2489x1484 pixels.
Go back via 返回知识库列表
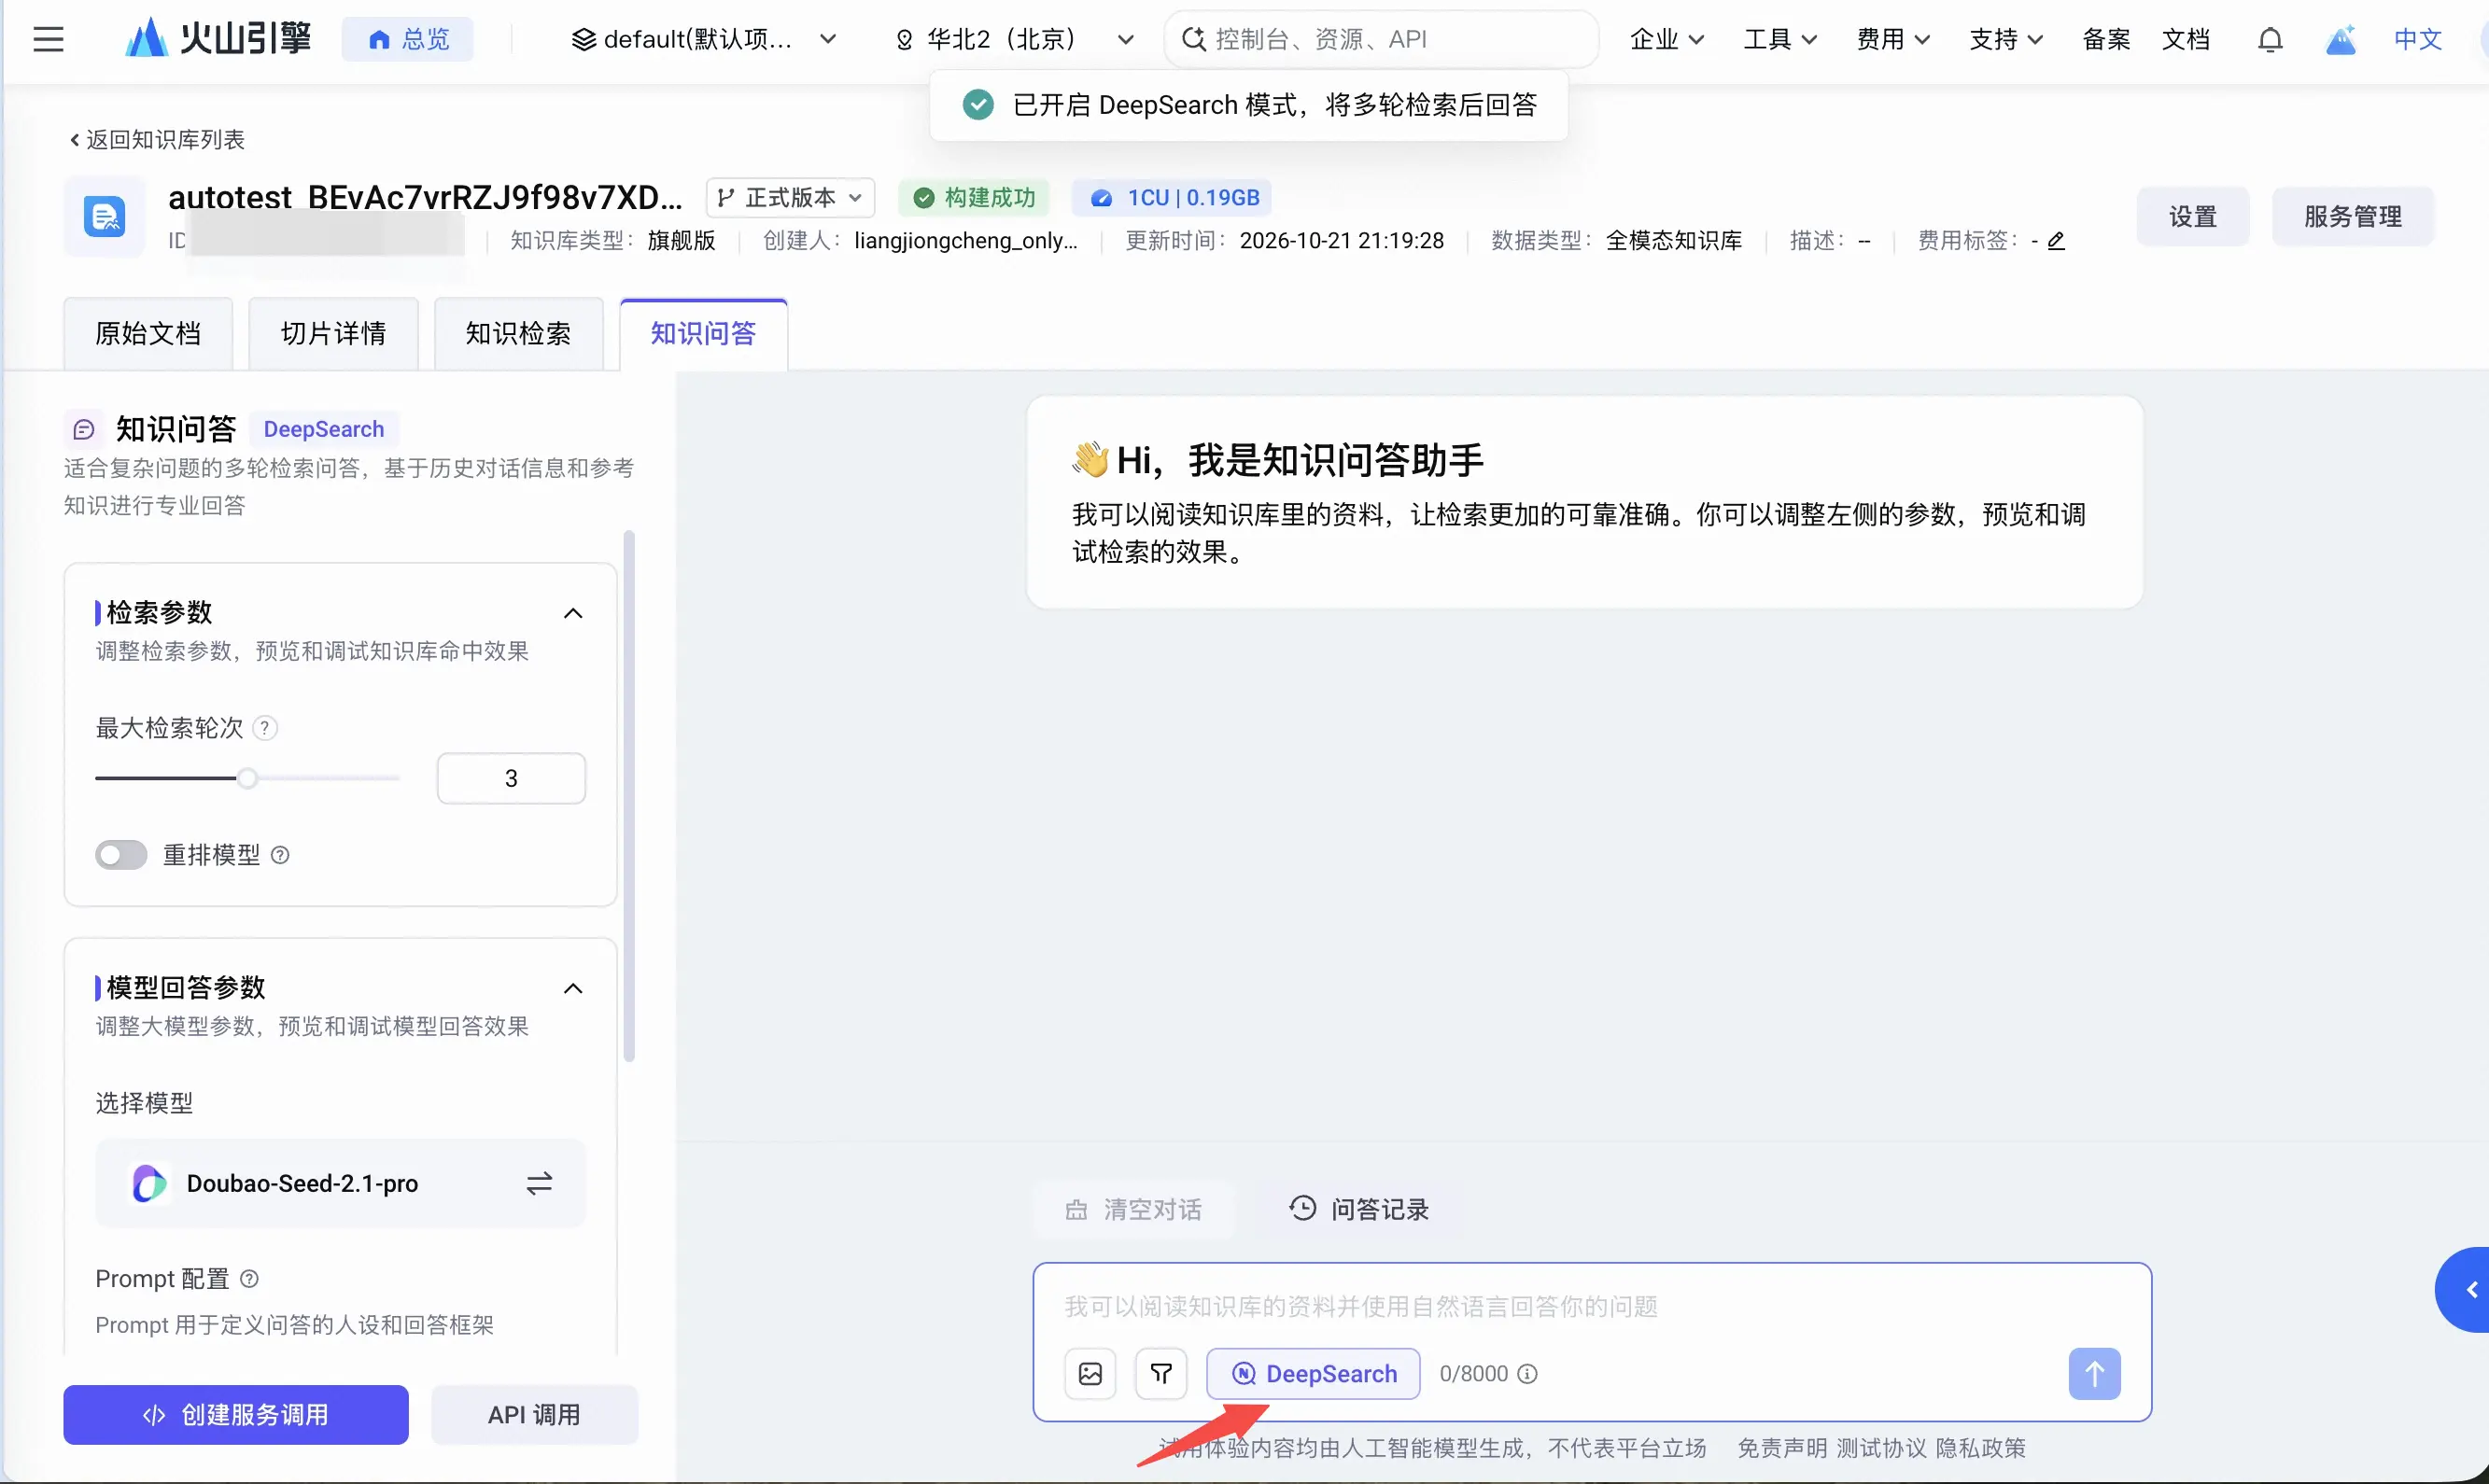(x=157, y=139)
